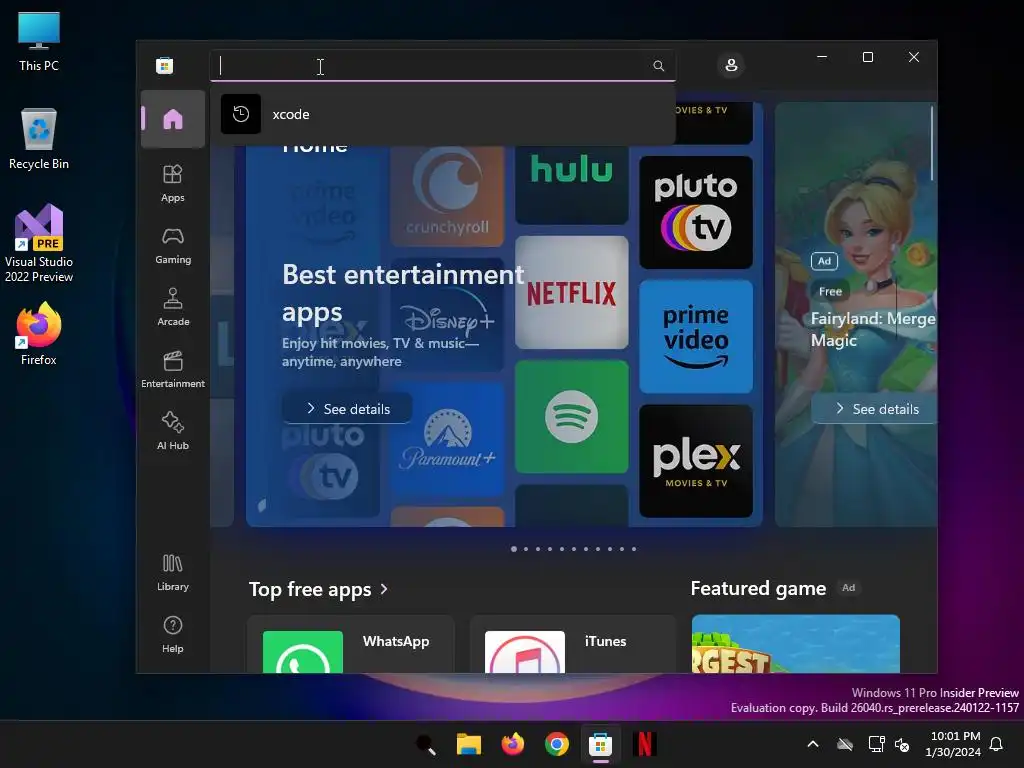Open the Entertainment sidebar section

coord(172,369)
